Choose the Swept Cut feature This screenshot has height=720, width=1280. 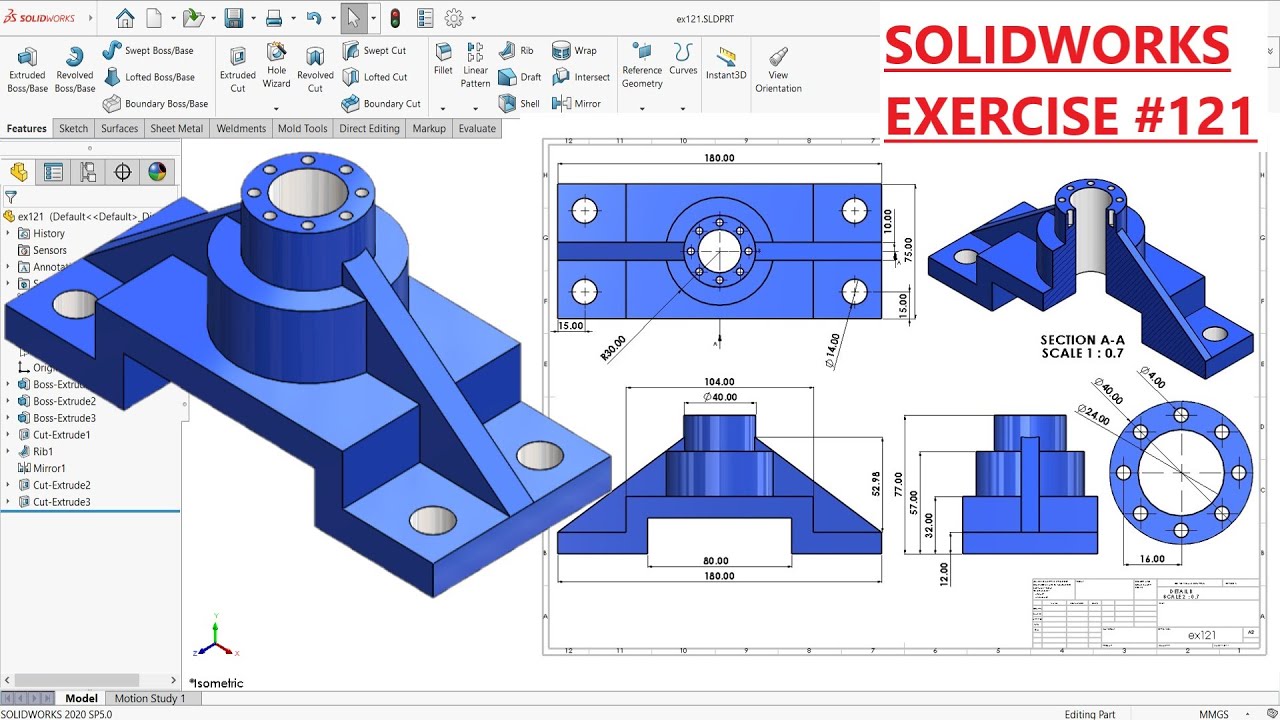(x=374, y=50)
